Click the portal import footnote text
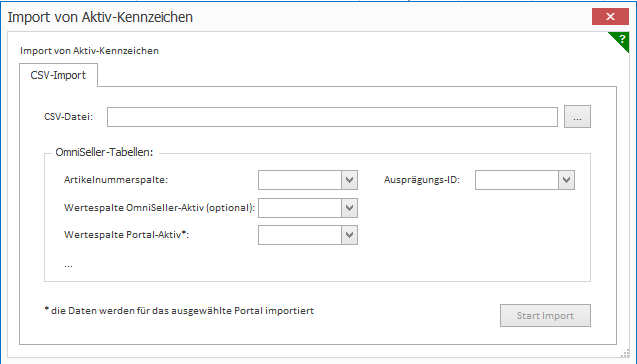 (179, 311)
